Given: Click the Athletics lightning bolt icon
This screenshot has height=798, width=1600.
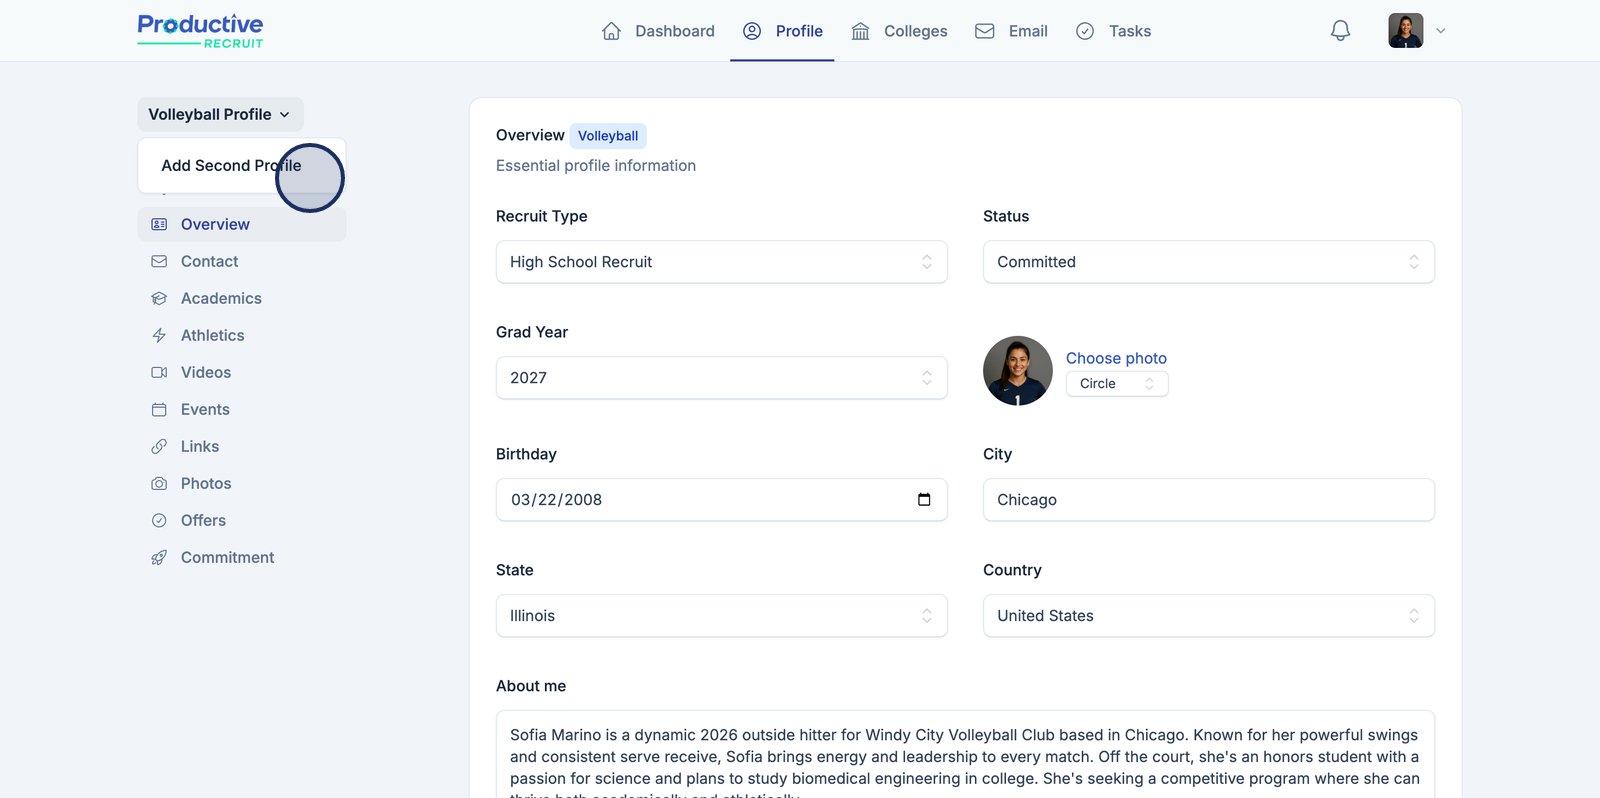Looking at the screenshot, I should [x=159, y=336].
